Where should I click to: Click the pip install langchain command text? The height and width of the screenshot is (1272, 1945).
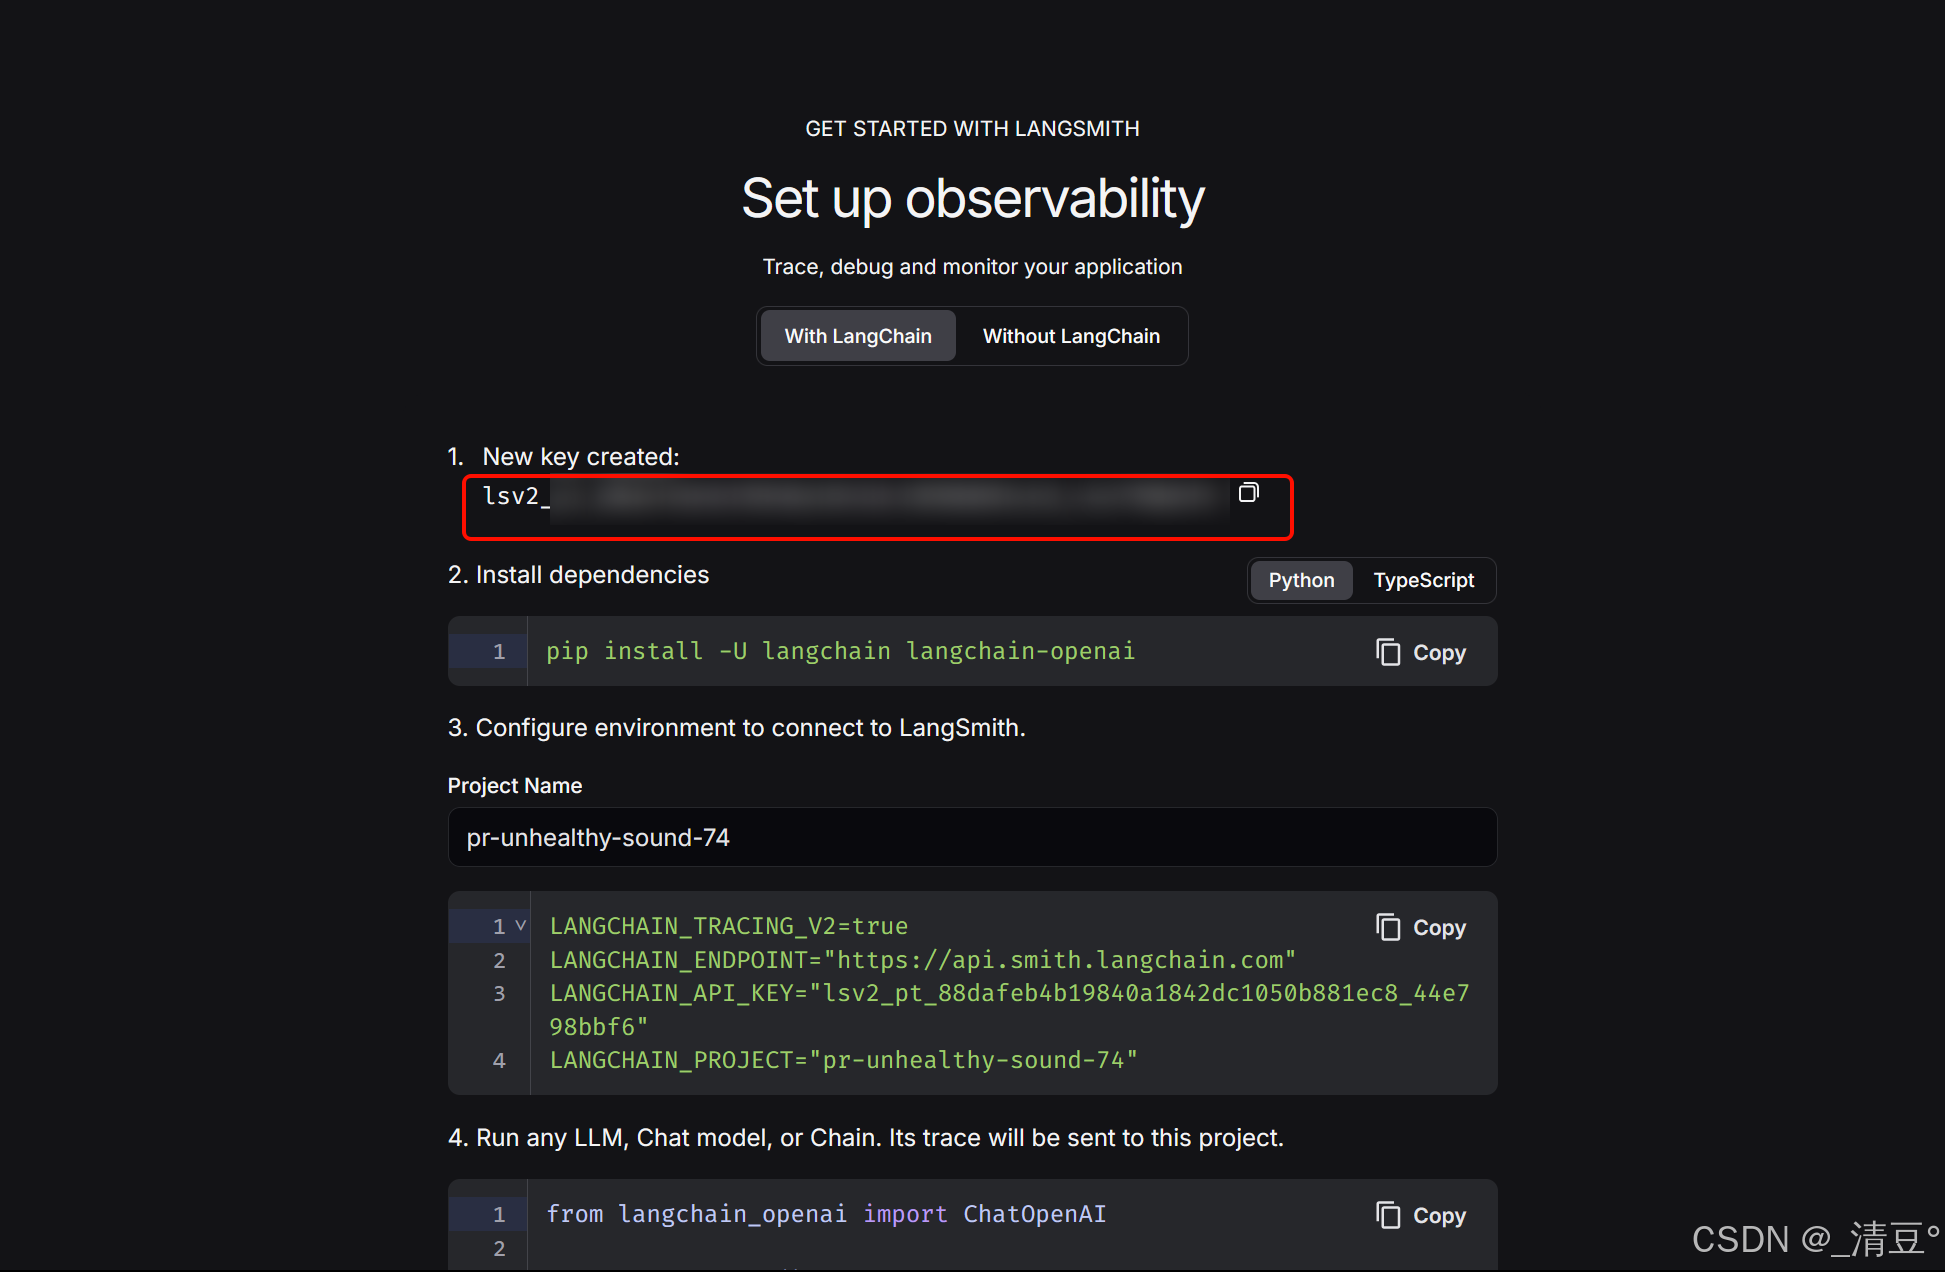(x=840, y=651)
